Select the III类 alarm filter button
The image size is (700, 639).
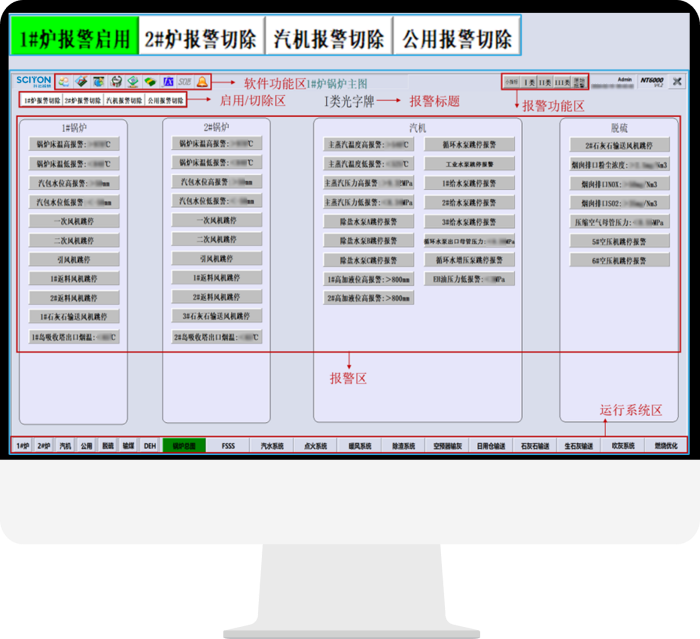click(x=562, y=81)
